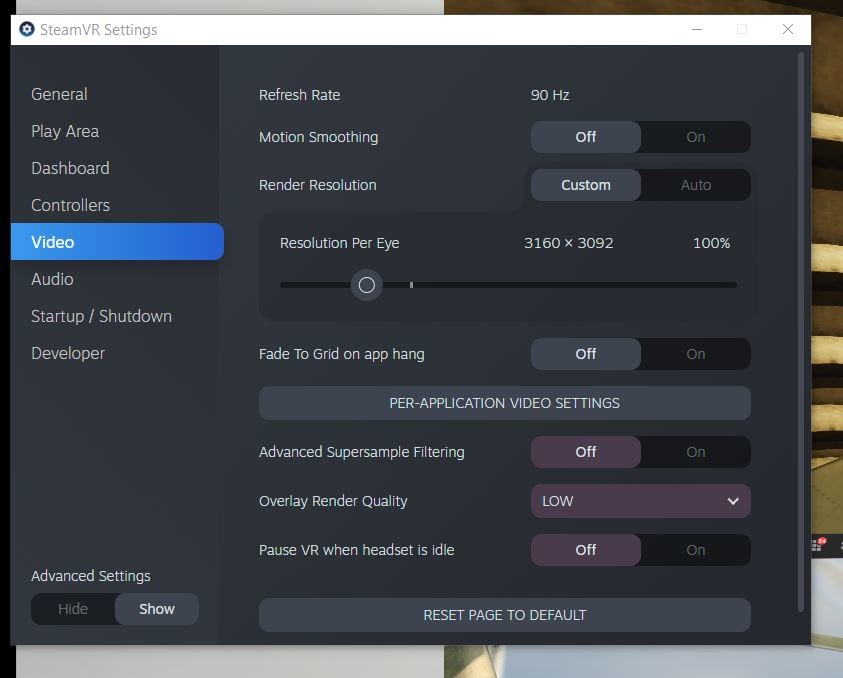Open the Overlay Render Quality dropdown
843x678 pixels.
click(641, 501)
